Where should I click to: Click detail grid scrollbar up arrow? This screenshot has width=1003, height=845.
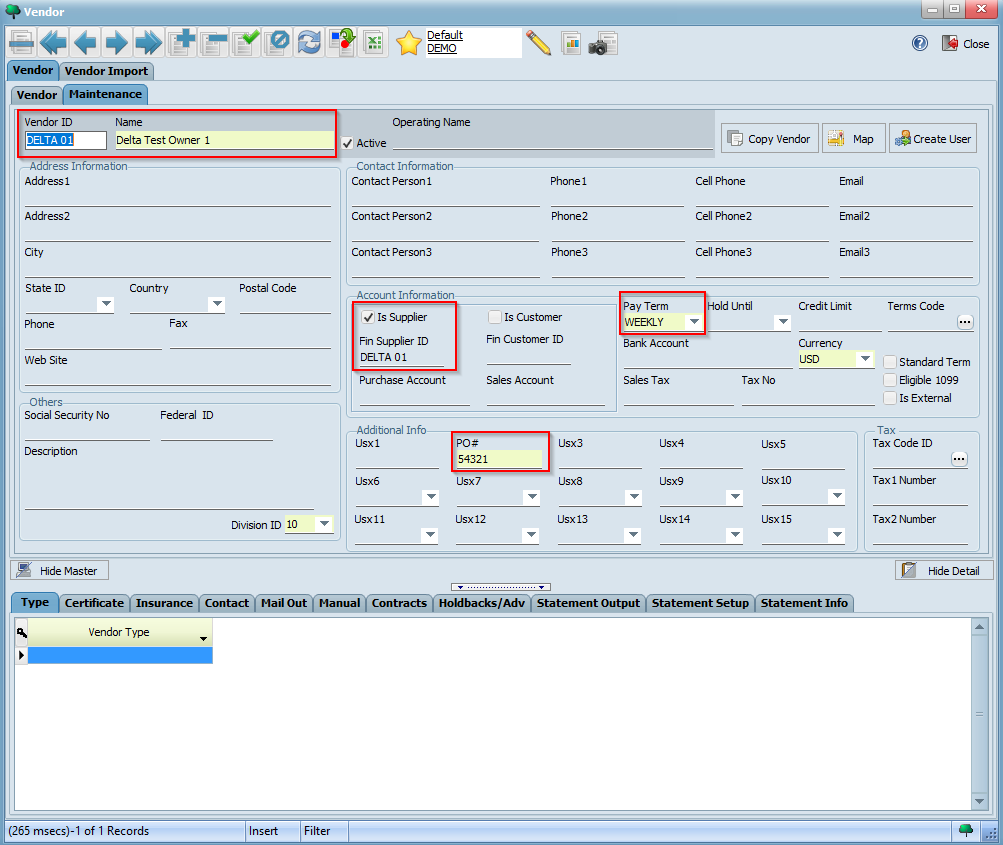[x=979, y=627]
